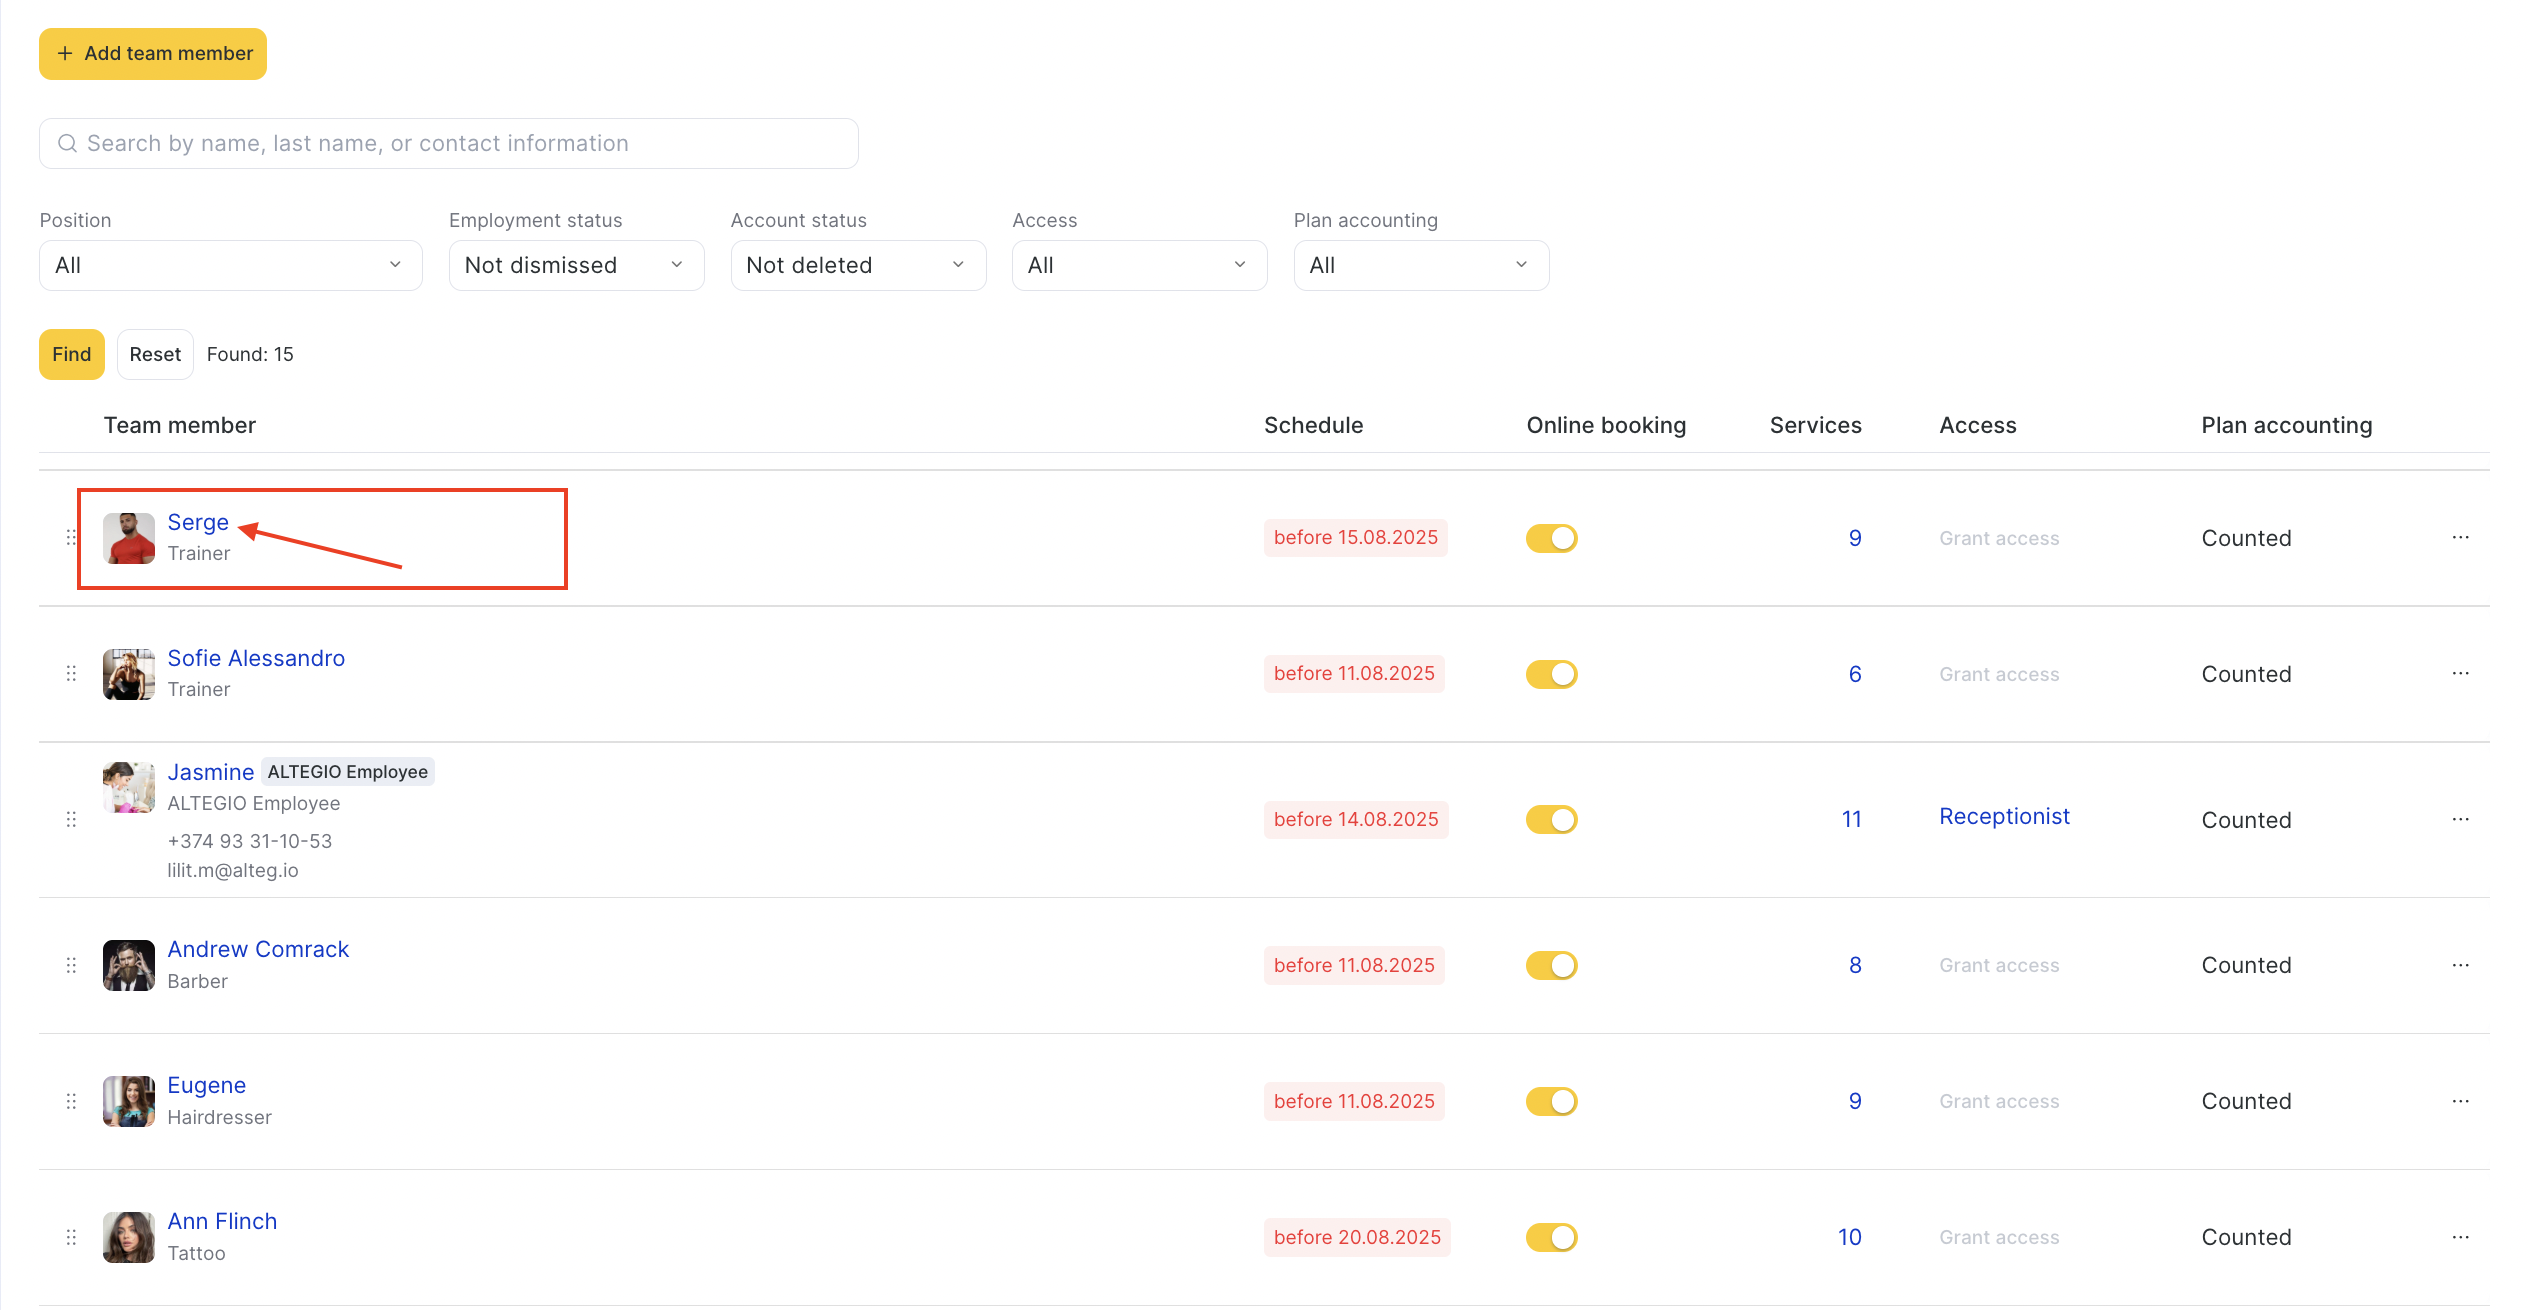Open the Receptionist access link for Jasmine

(2004, 816)
